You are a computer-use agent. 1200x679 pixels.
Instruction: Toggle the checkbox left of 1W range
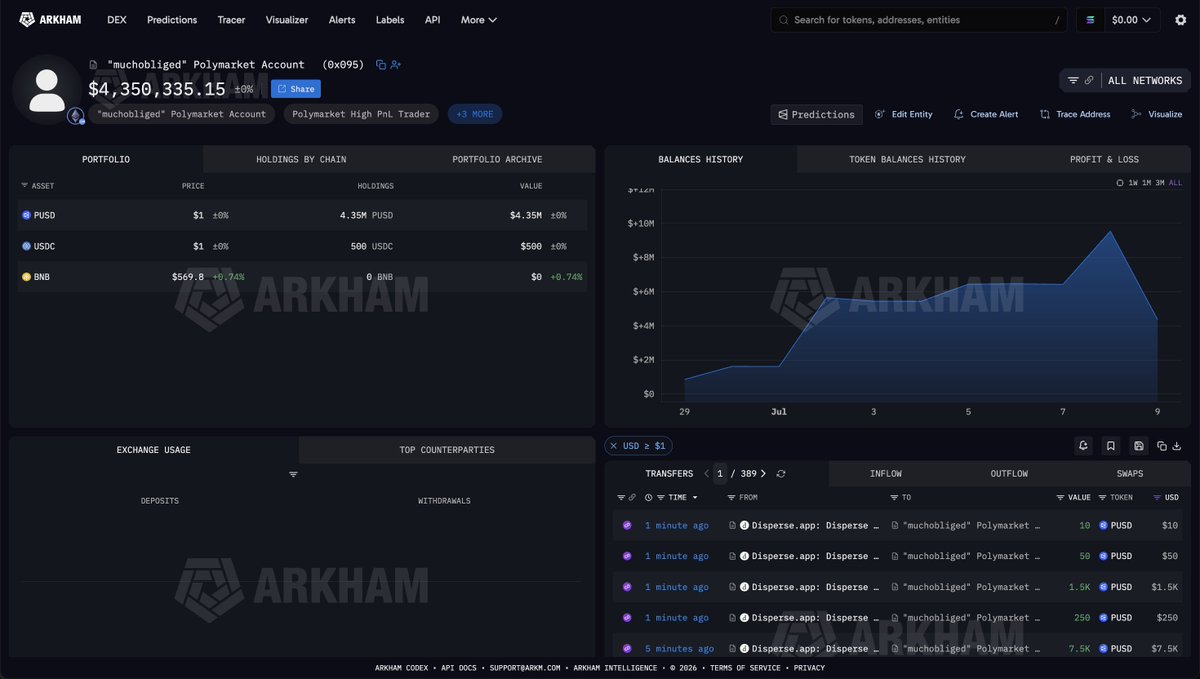(x=1120, y=183)
